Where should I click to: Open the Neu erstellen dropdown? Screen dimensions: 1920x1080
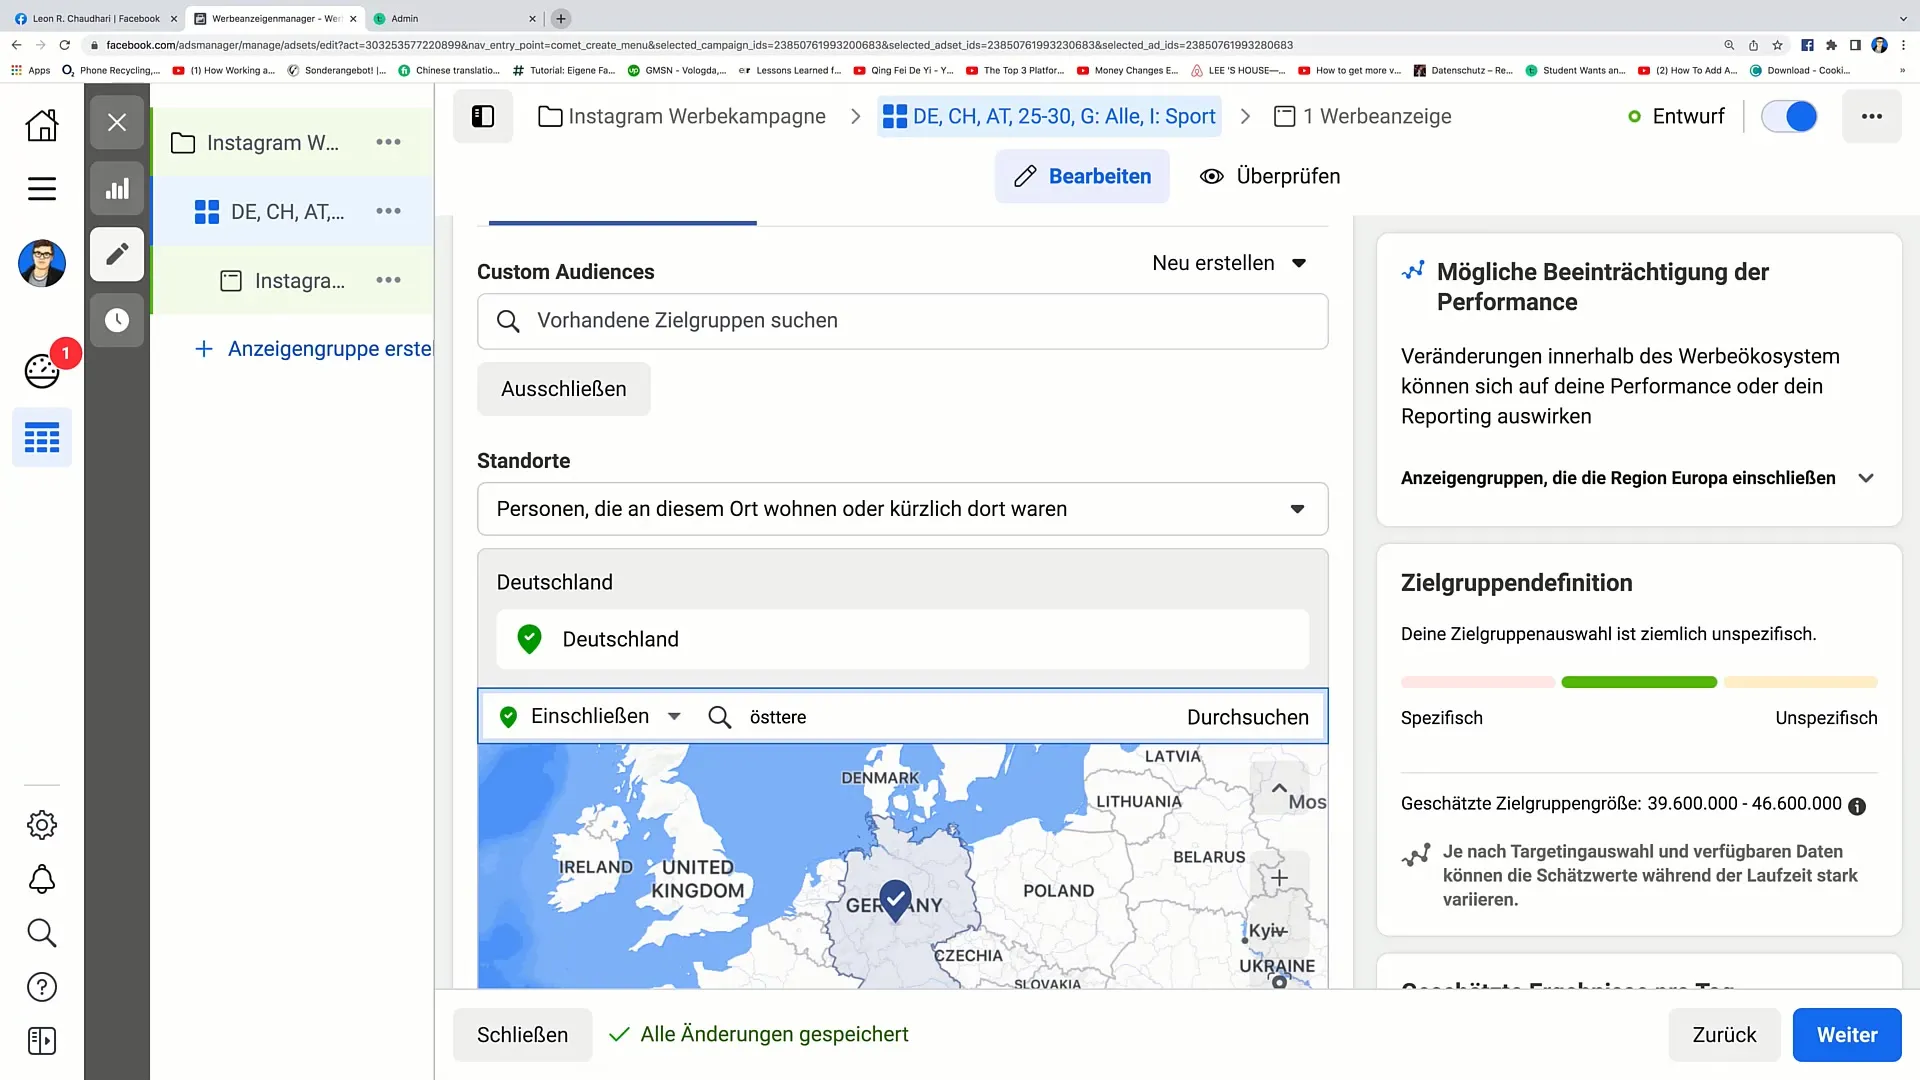1229,263
